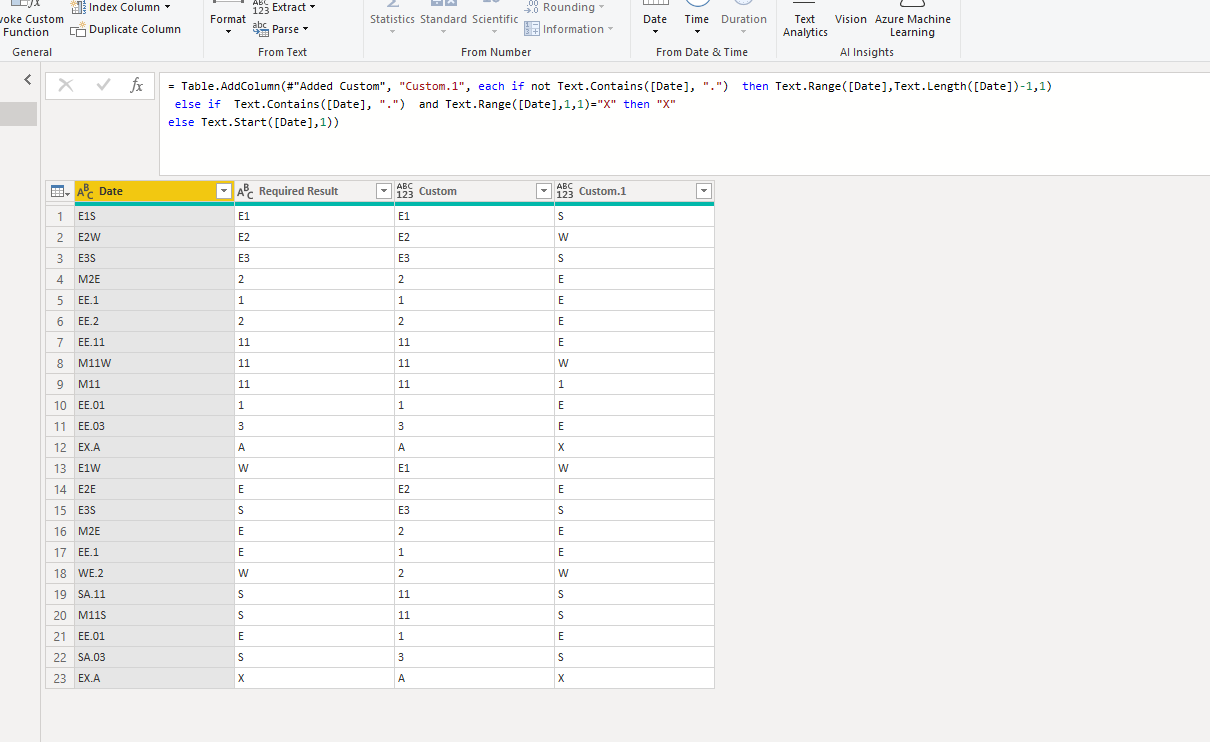Click the M11S cell in row 20
The width and height of the screenshot is (1210, 742).
pyautogui.click(x=154, y=615)
